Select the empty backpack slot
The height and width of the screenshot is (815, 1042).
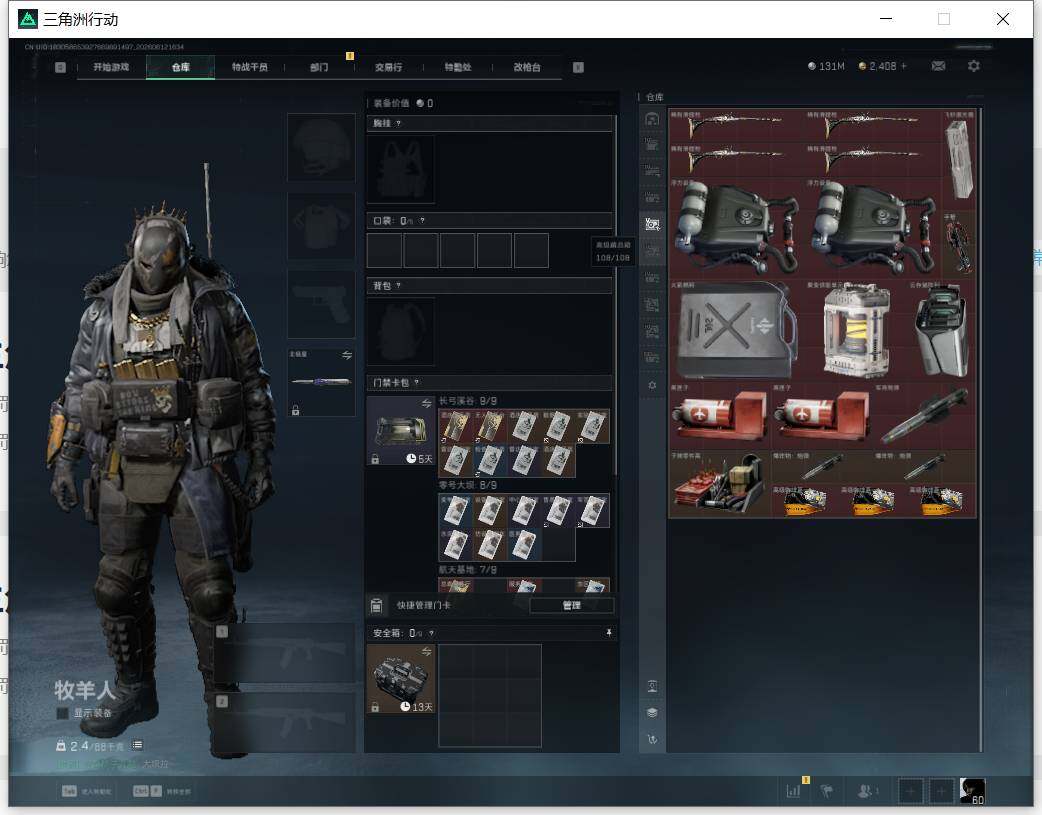[x=401, y=332]
